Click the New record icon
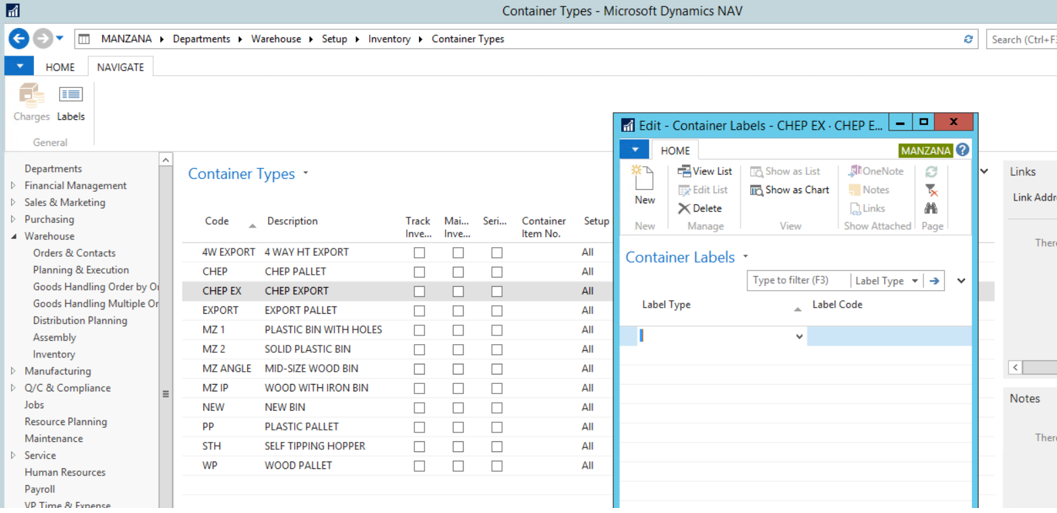Screen dimensions: 1057x513 tap(644, 185)
